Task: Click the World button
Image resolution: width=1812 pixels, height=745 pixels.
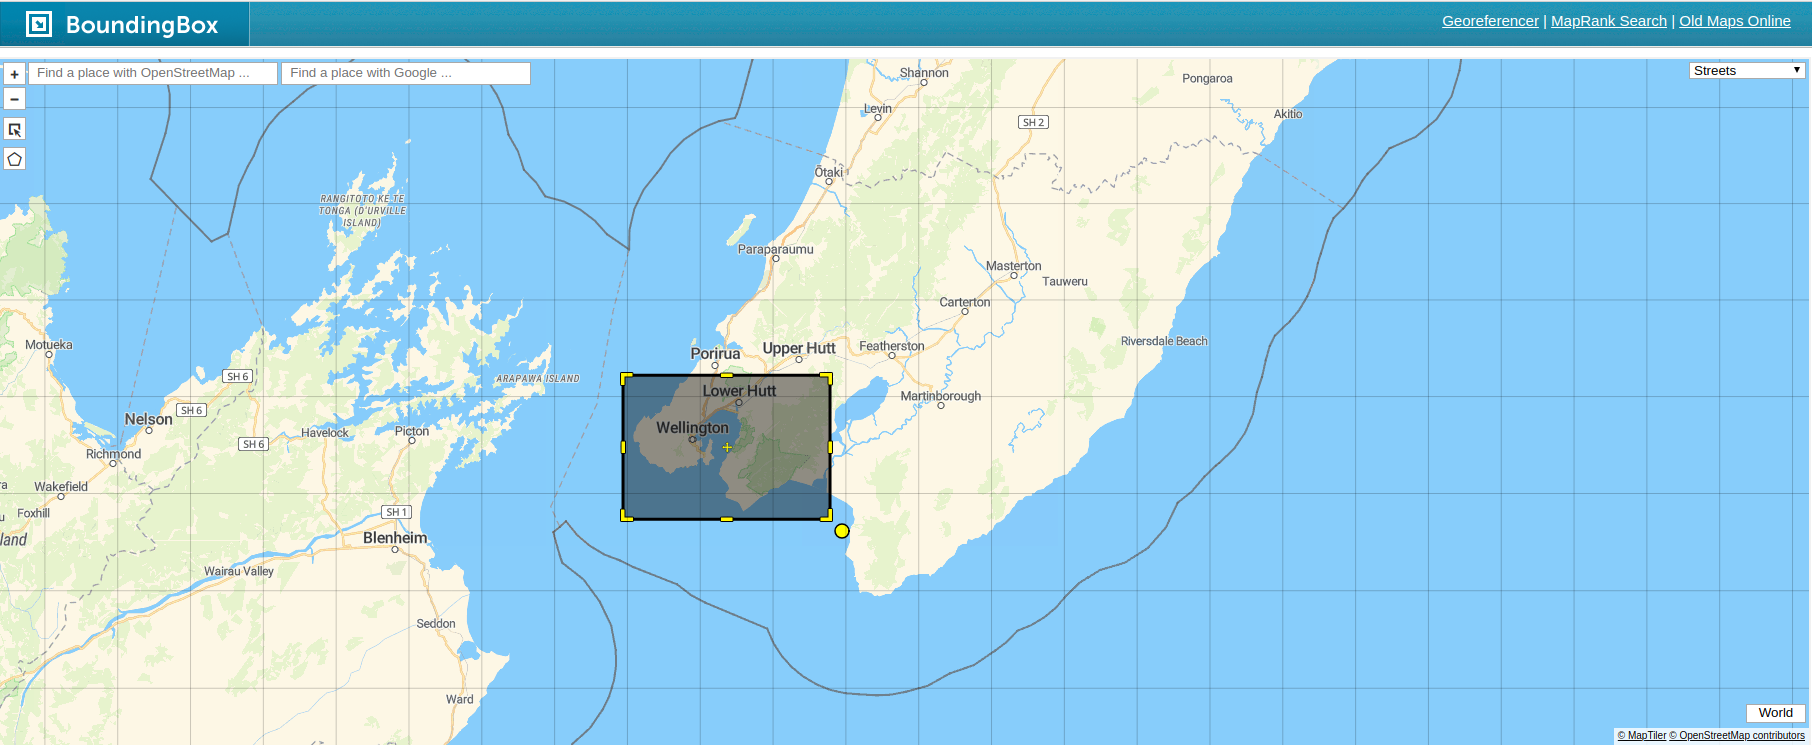Action: [x=1776, y=713]
